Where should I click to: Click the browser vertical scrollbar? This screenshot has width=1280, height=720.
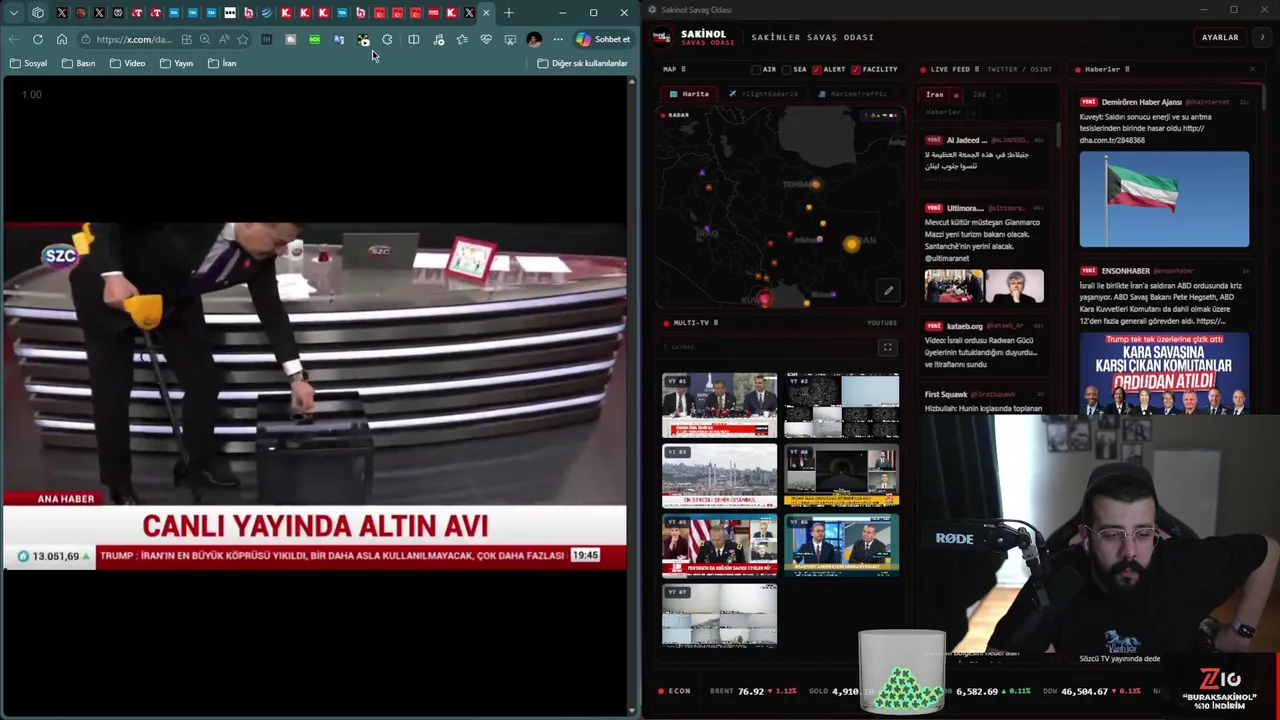(x=632, y=393)
